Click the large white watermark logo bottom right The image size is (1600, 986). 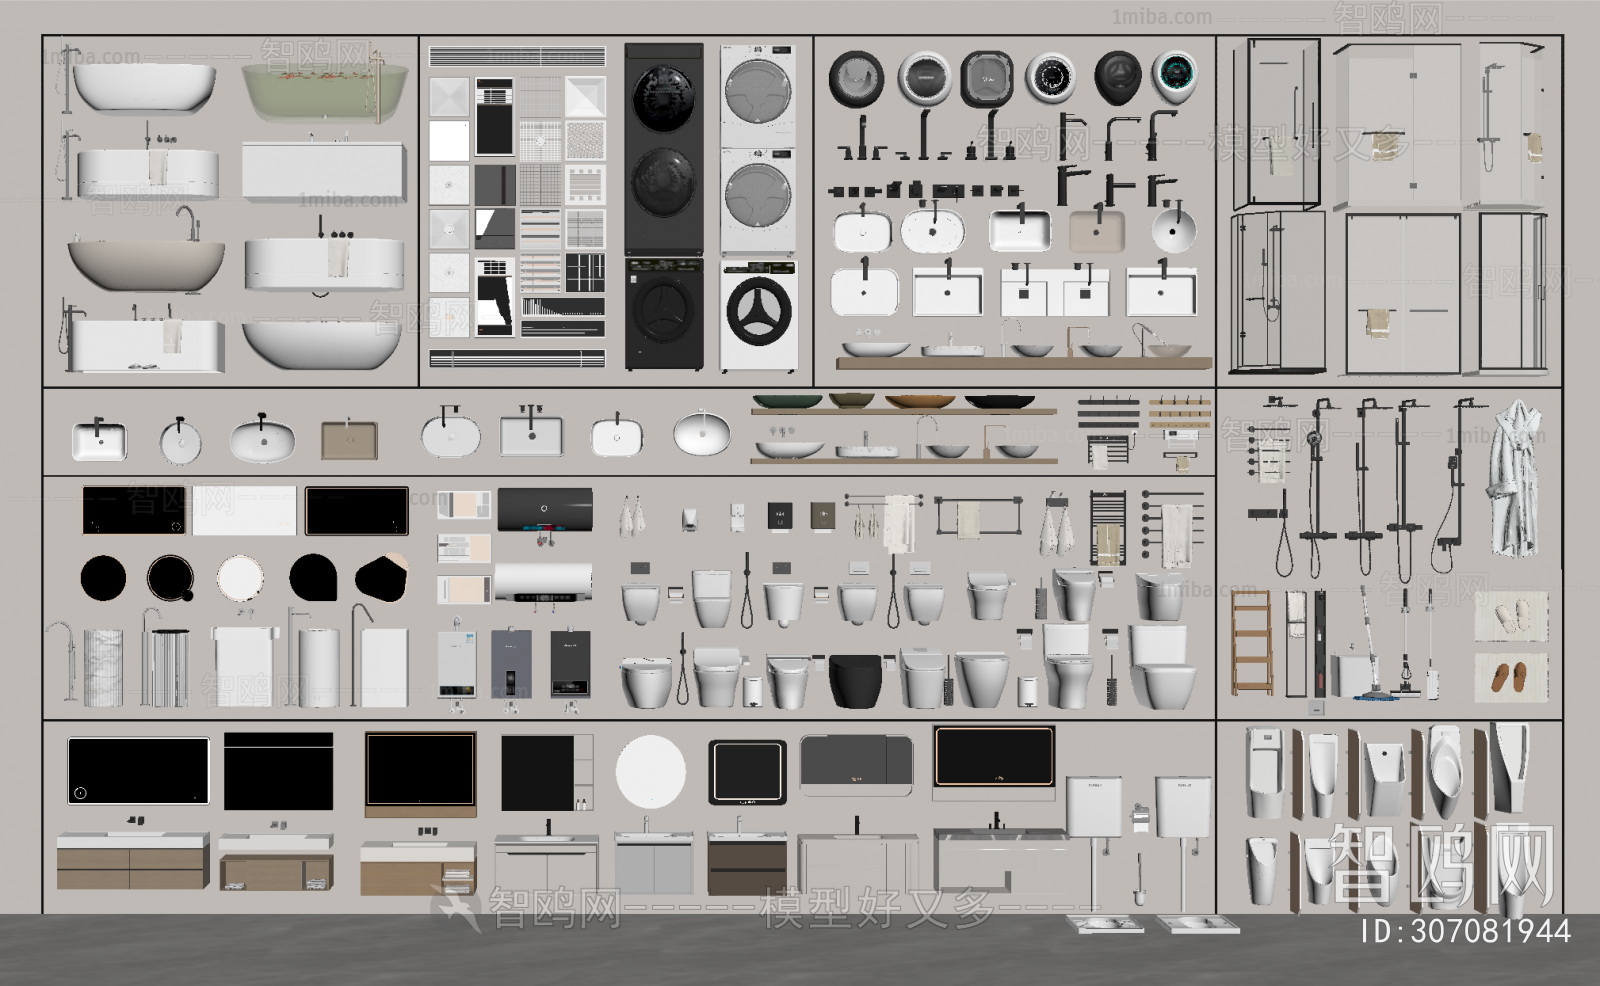point(1440,865)
